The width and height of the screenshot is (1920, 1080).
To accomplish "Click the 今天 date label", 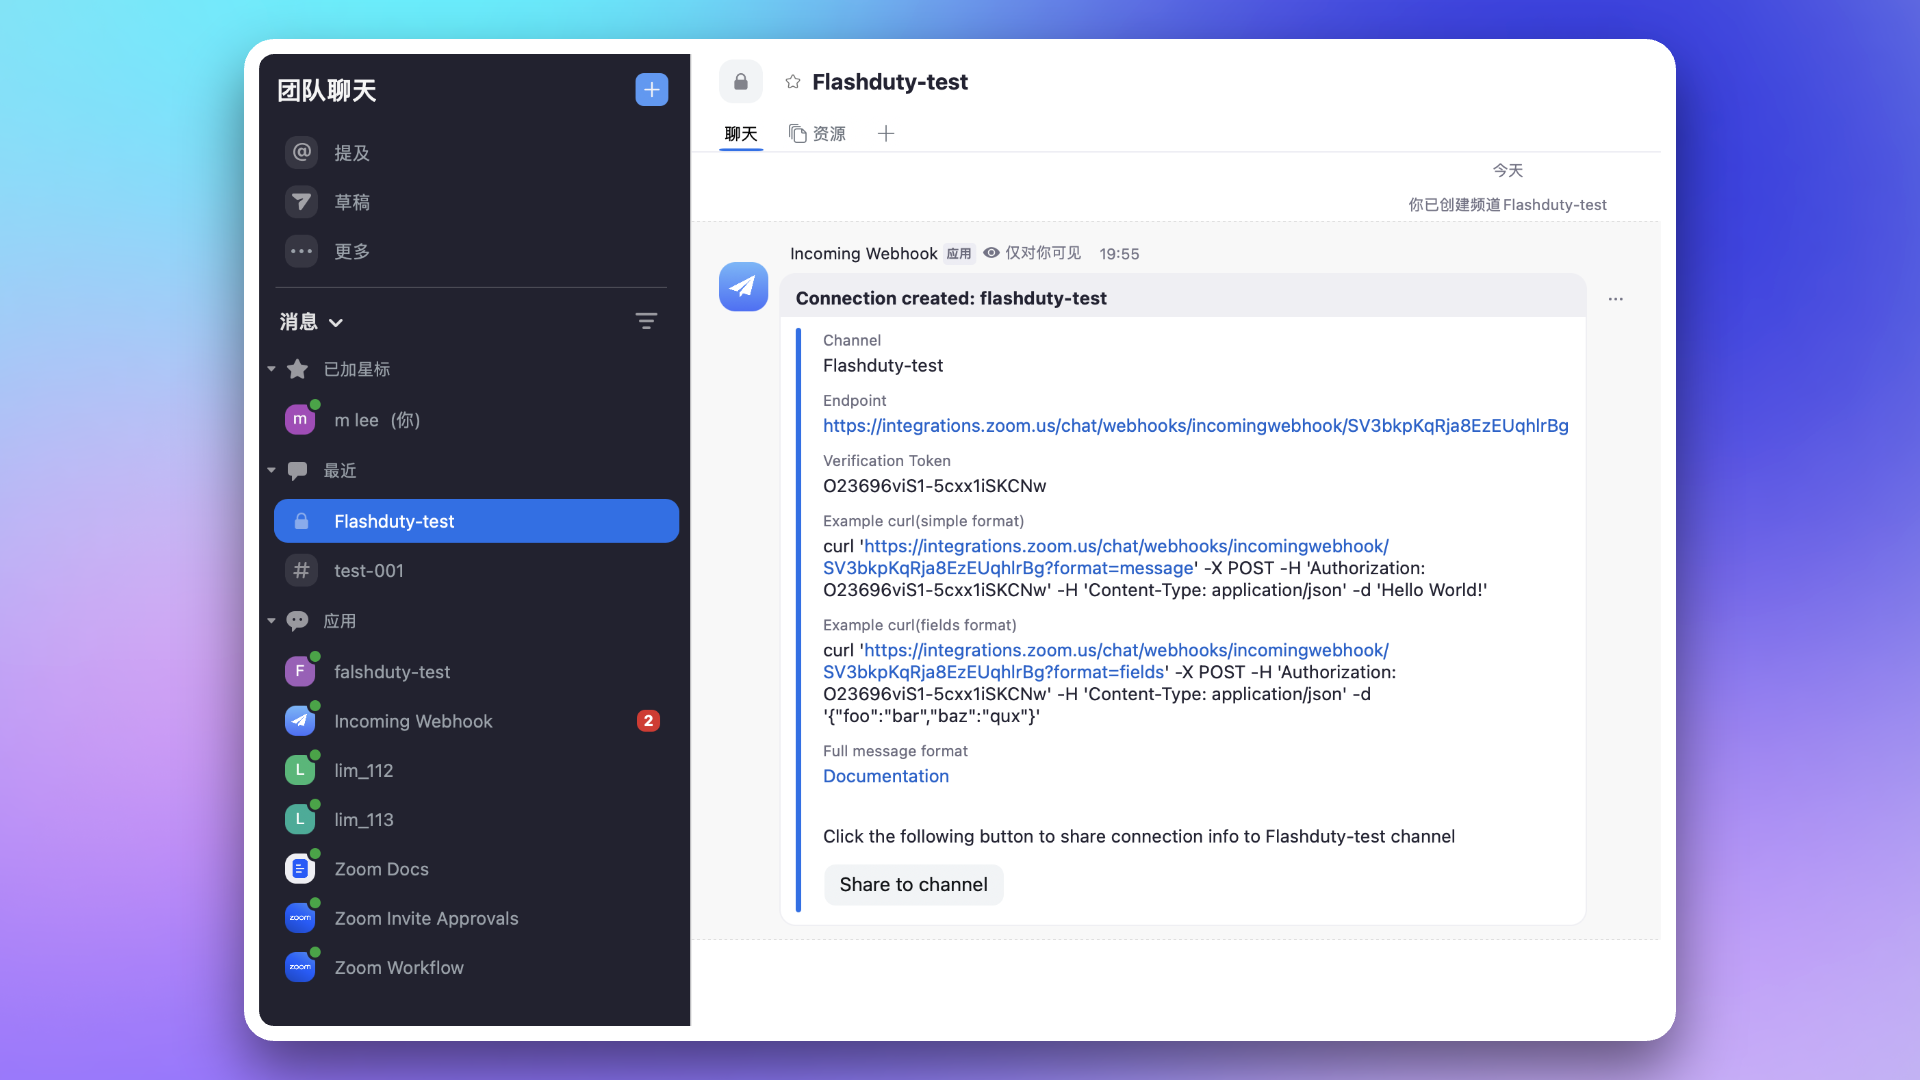I will (1507, 171).
